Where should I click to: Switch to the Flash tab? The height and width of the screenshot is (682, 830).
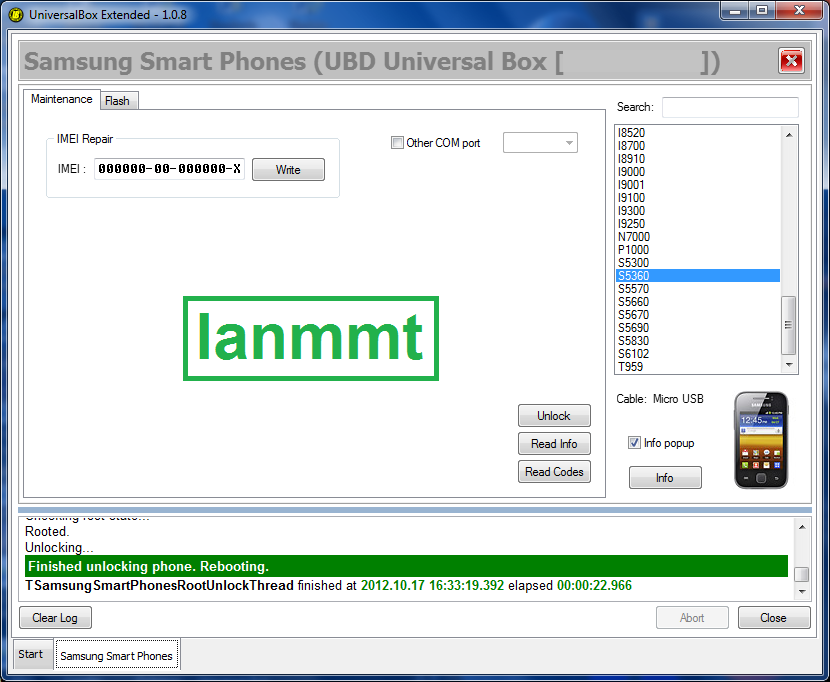pyautogui.click(x=119, y=101)
